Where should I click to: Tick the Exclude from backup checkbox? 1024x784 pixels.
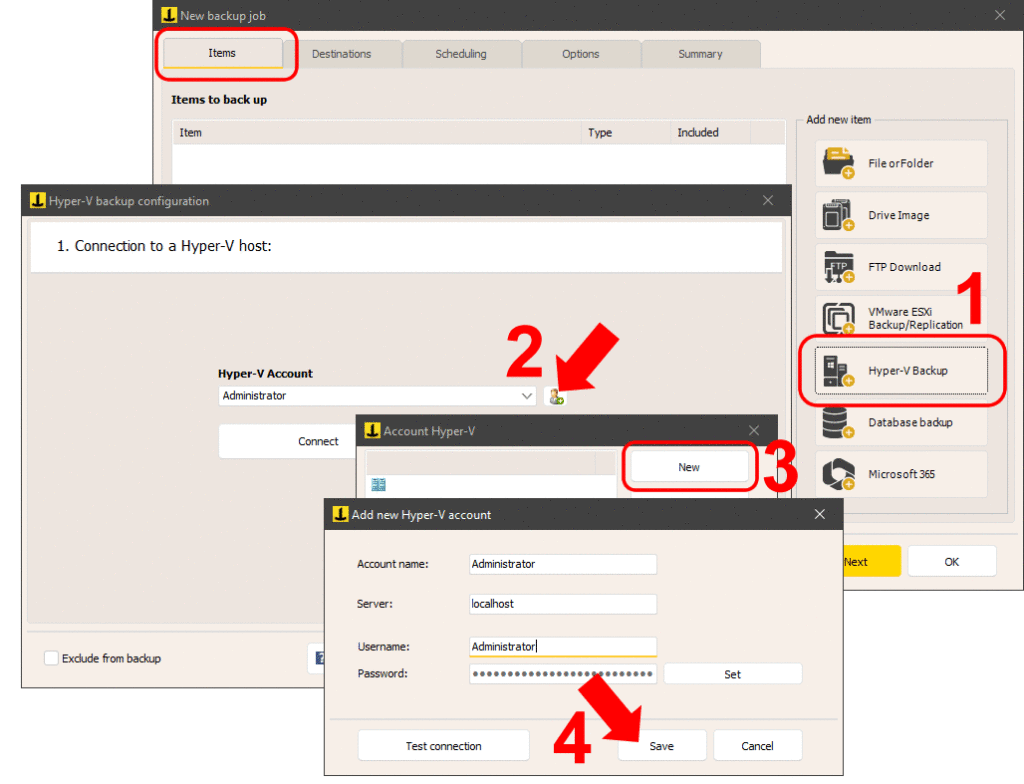[51, 658]
